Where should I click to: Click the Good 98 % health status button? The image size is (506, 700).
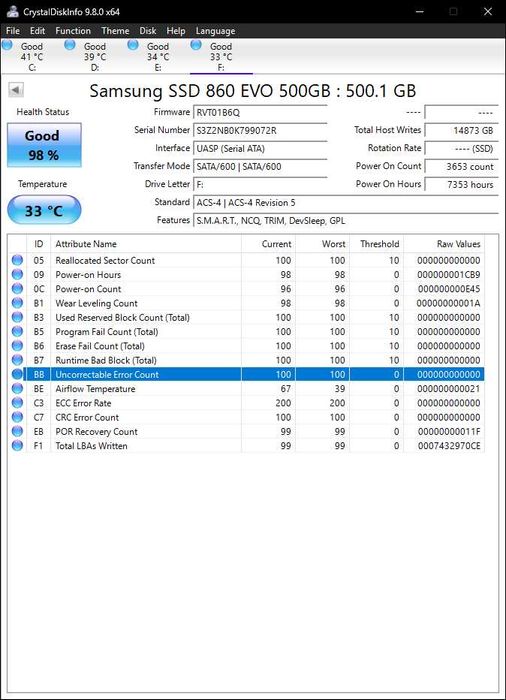click(x=44, y=145)
